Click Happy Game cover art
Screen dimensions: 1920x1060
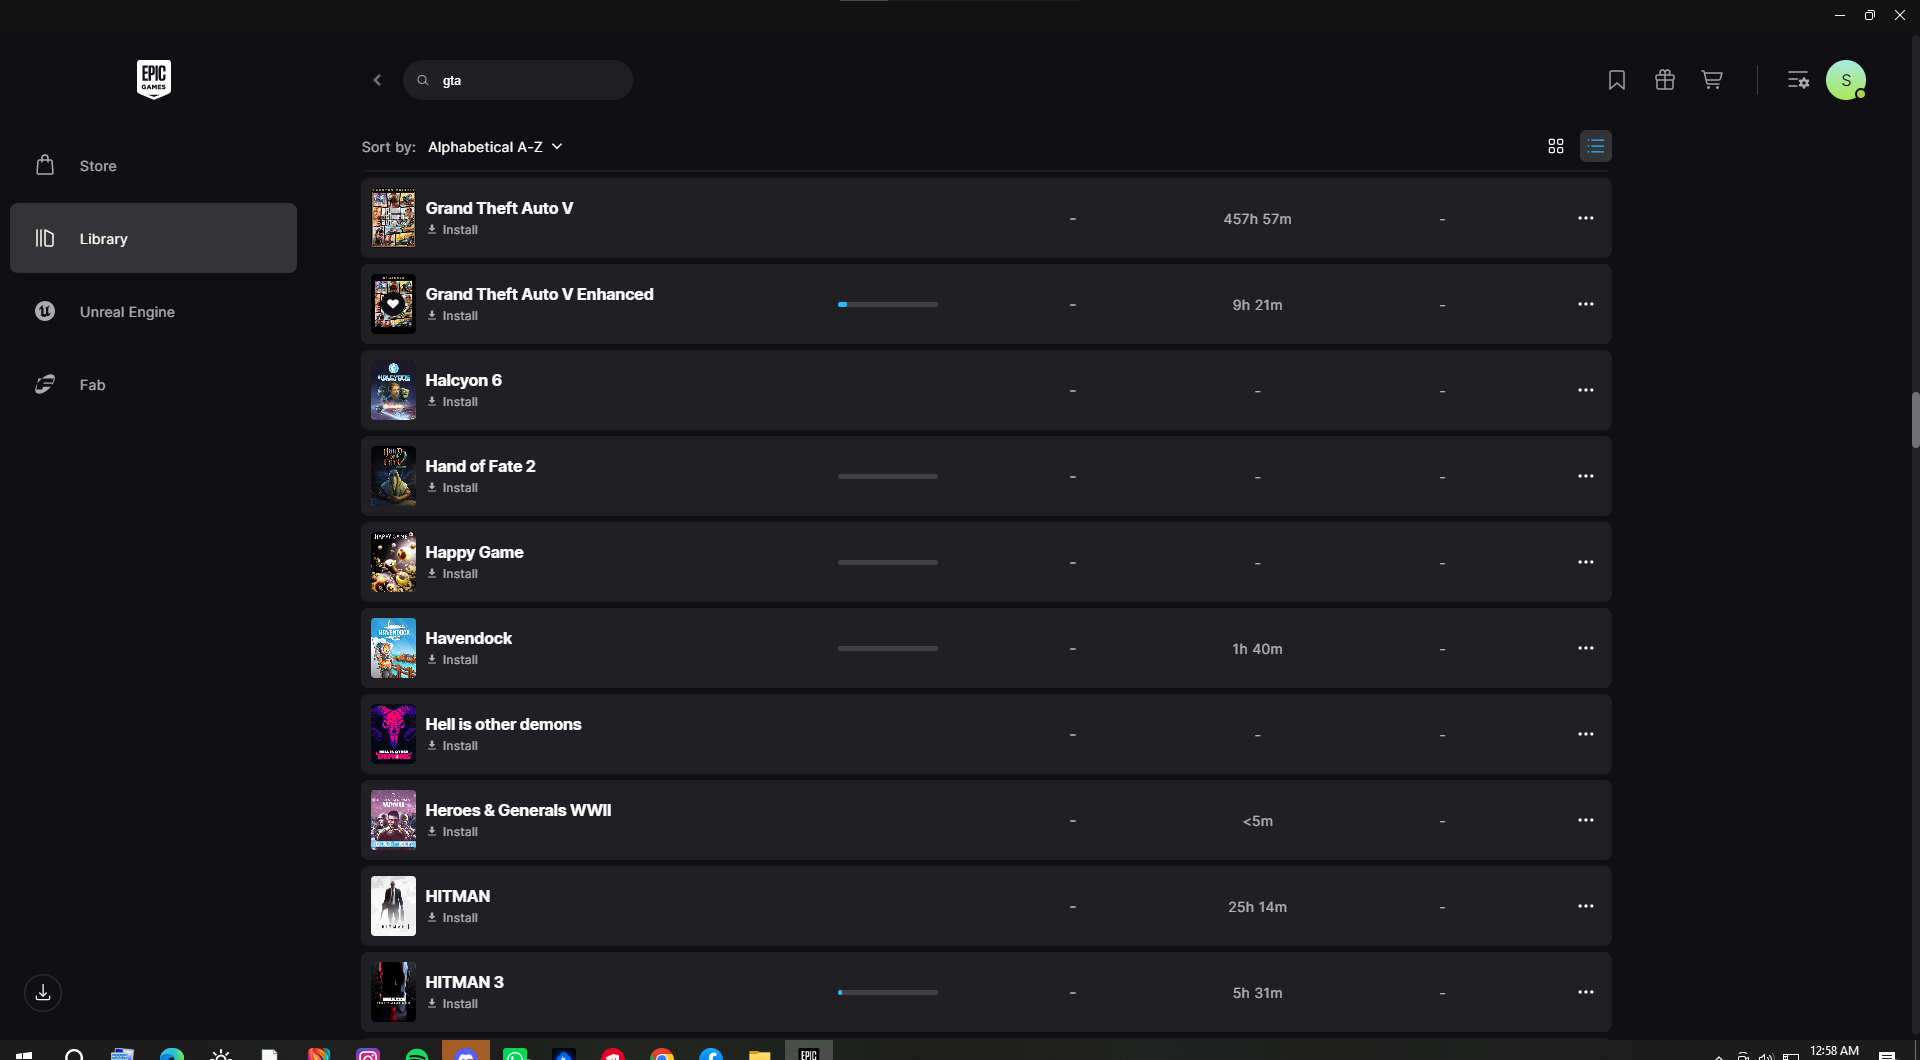pos(393,562)
